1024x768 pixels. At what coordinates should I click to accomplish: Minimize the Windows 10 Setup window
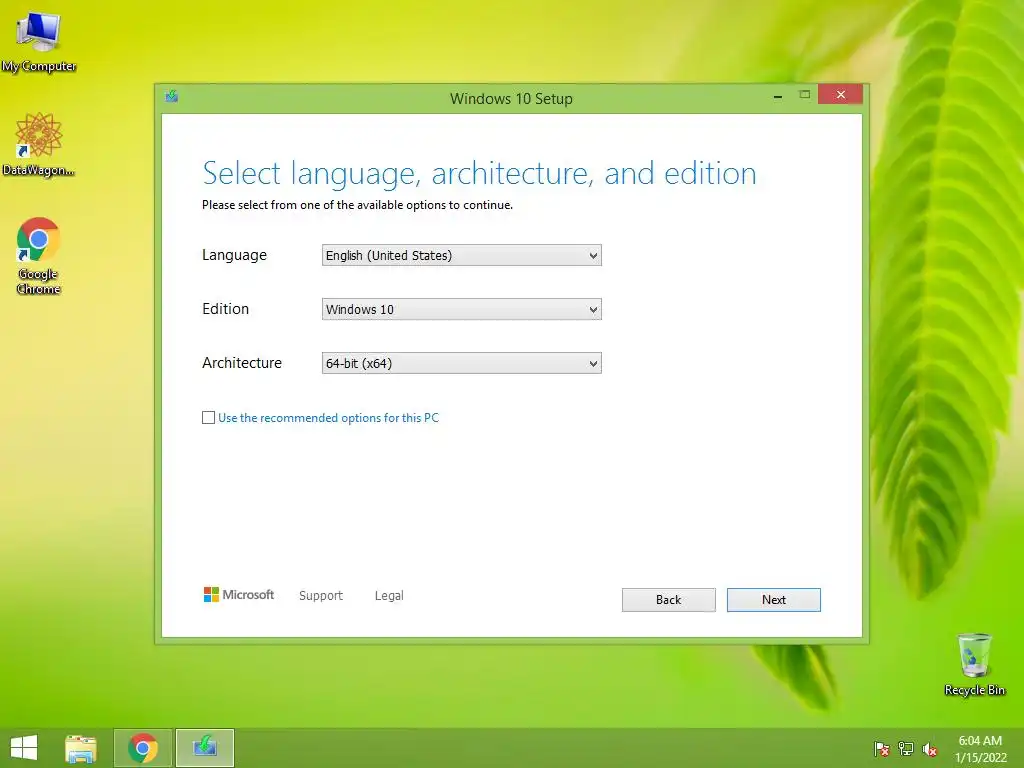click(778, 95)
